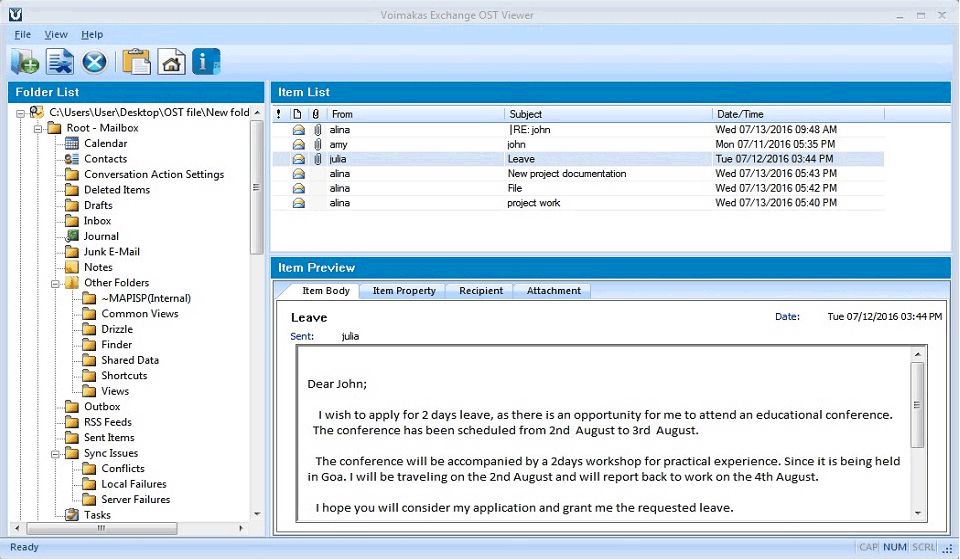This screenshot has height=560, width=960.
Task: Click the paperclip icon on alina's RE: john row
Action: (x=317, y=130)
